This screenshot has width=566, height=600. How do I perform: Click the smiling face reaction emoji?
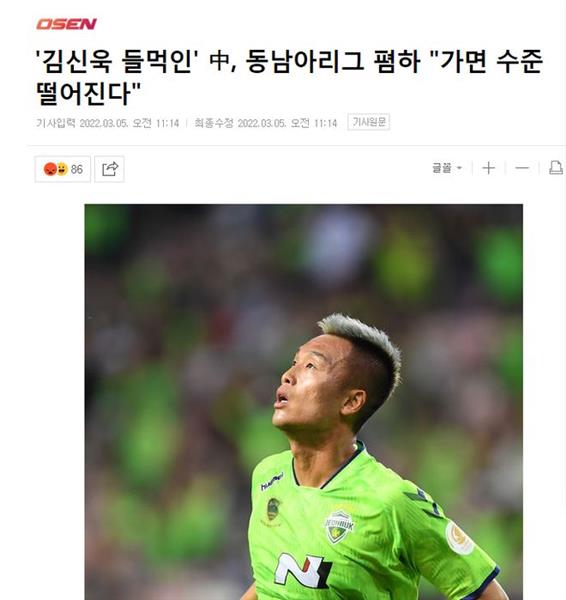click(62, 169)
